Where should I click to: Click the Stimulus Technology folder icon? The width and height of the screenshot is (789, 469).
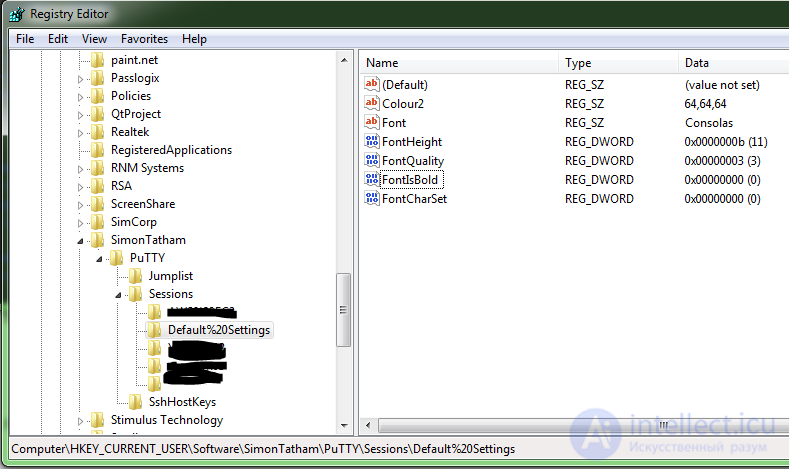[98, 420]
